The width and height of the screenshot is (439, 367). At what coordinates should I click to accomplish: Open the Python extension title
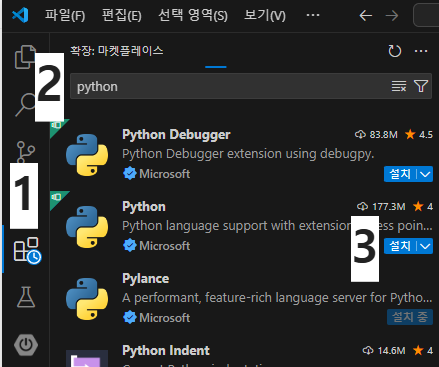[x=144, y=207]
